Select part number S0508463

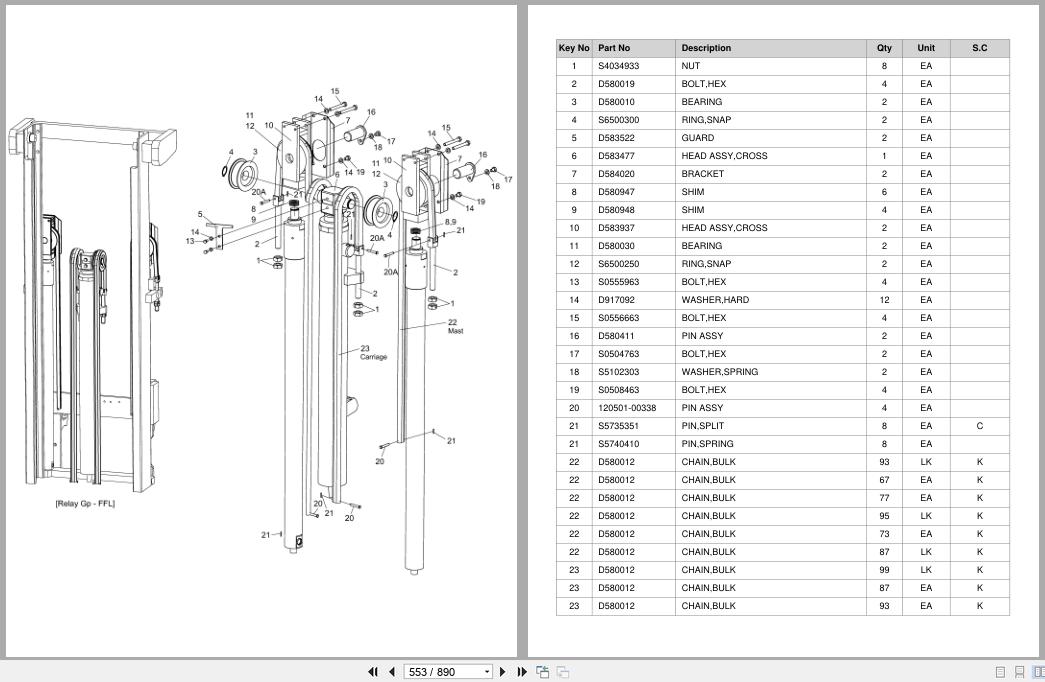click(x=618, y=390)
